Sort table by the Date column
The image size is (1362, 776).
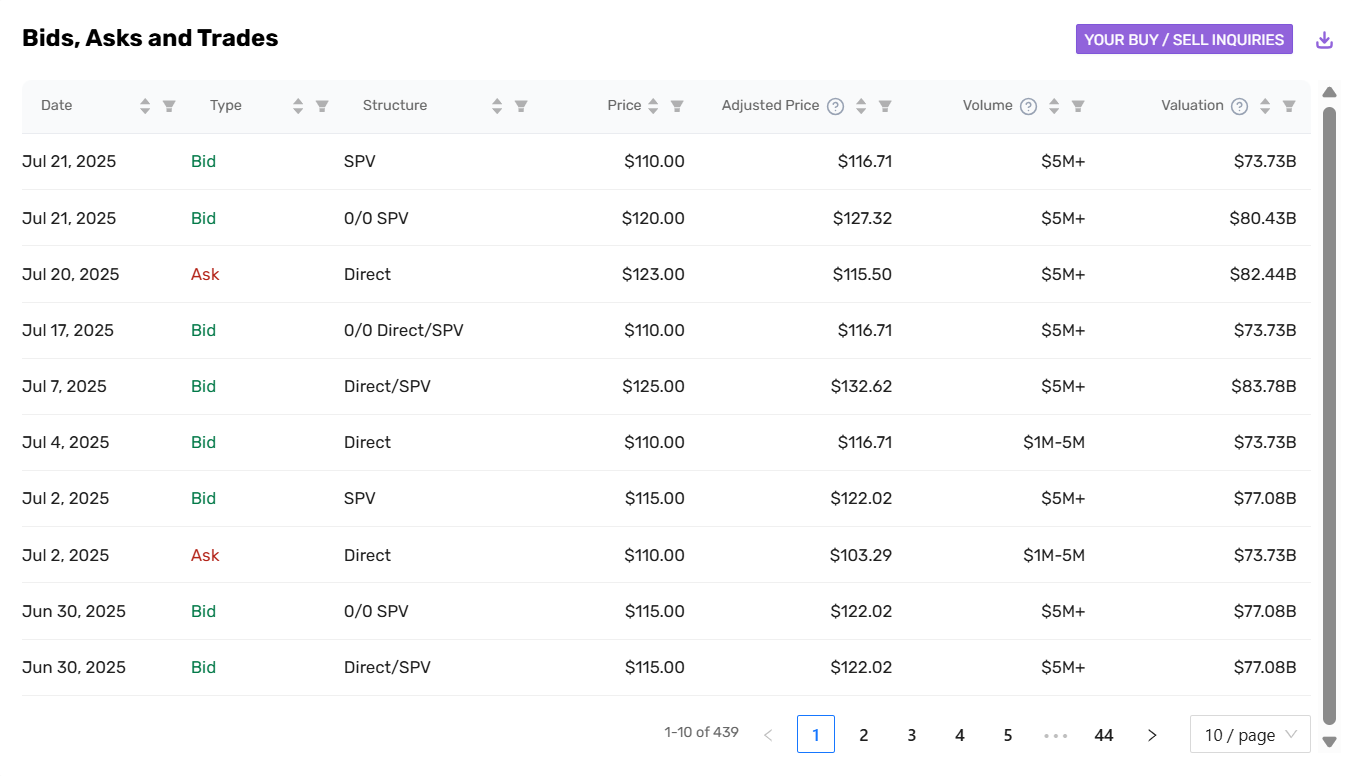145,106
